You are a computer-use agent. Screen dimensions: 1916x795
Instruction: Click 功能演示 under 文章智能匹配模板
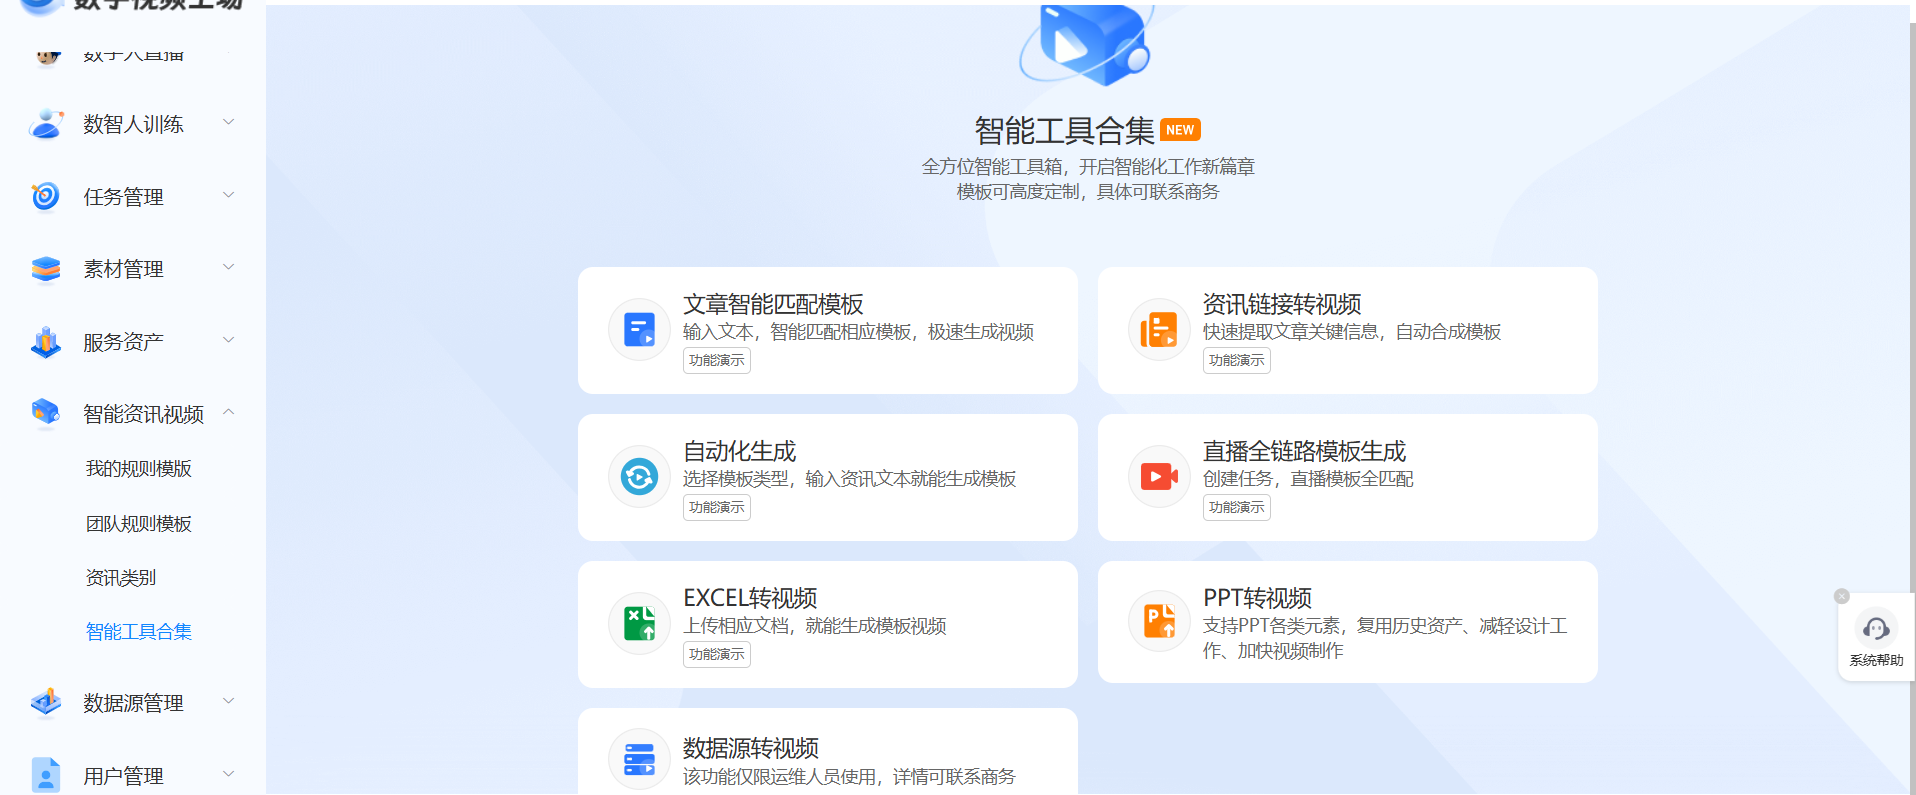716,360
